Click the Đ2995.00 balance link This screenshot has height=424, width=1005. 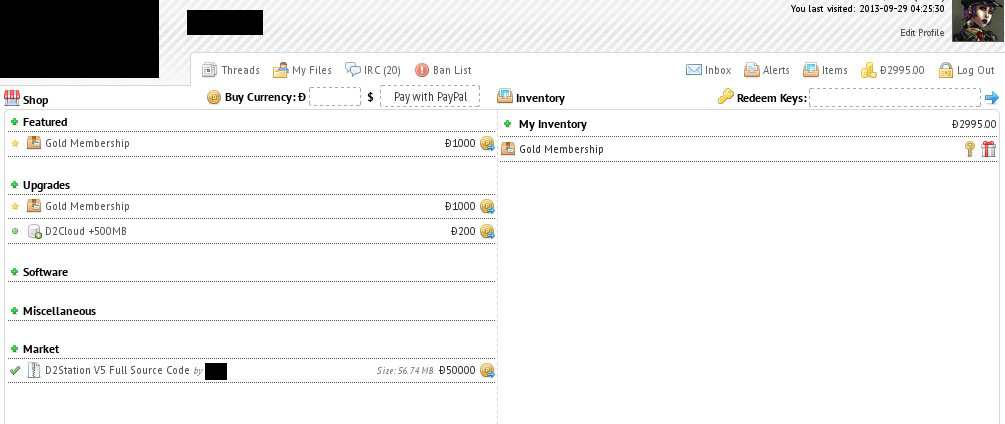pos(902,70)
